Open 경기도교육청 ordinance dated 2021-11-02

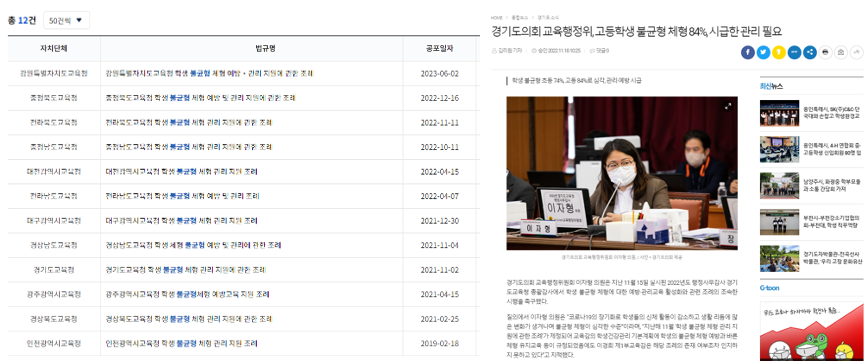click(x=185, y=270)
